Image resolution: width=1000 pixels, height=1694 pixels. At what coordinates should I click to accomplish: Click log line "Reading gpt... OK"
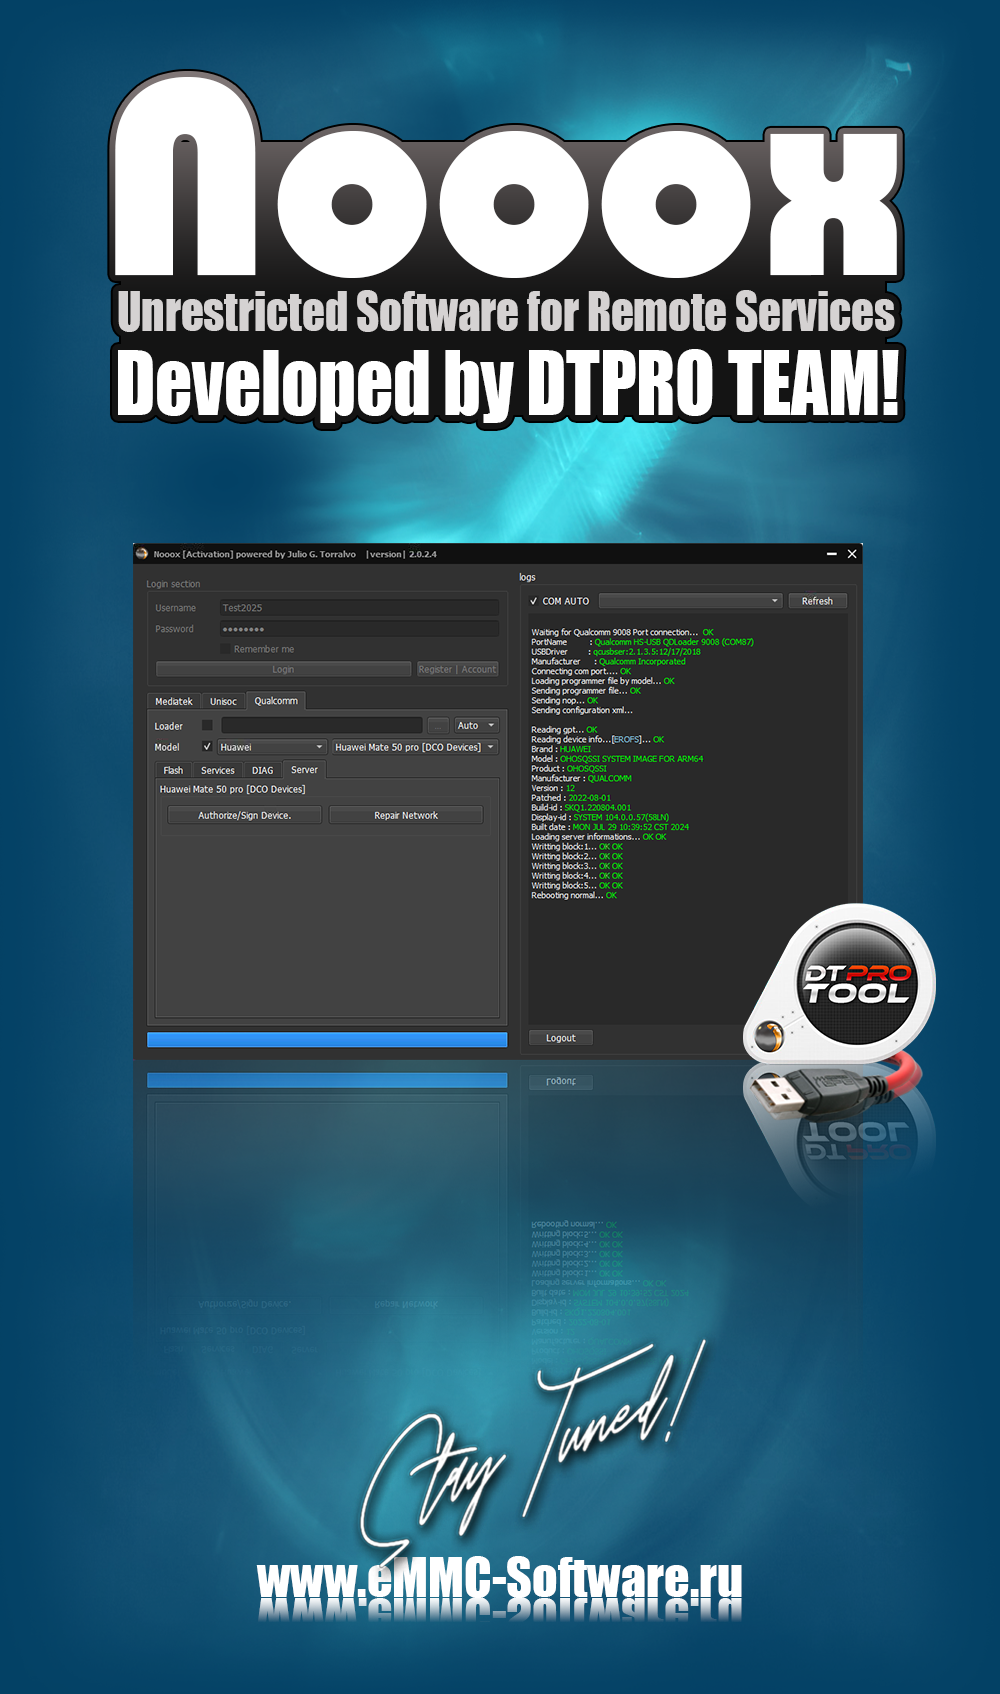click(x=564, y=730)
